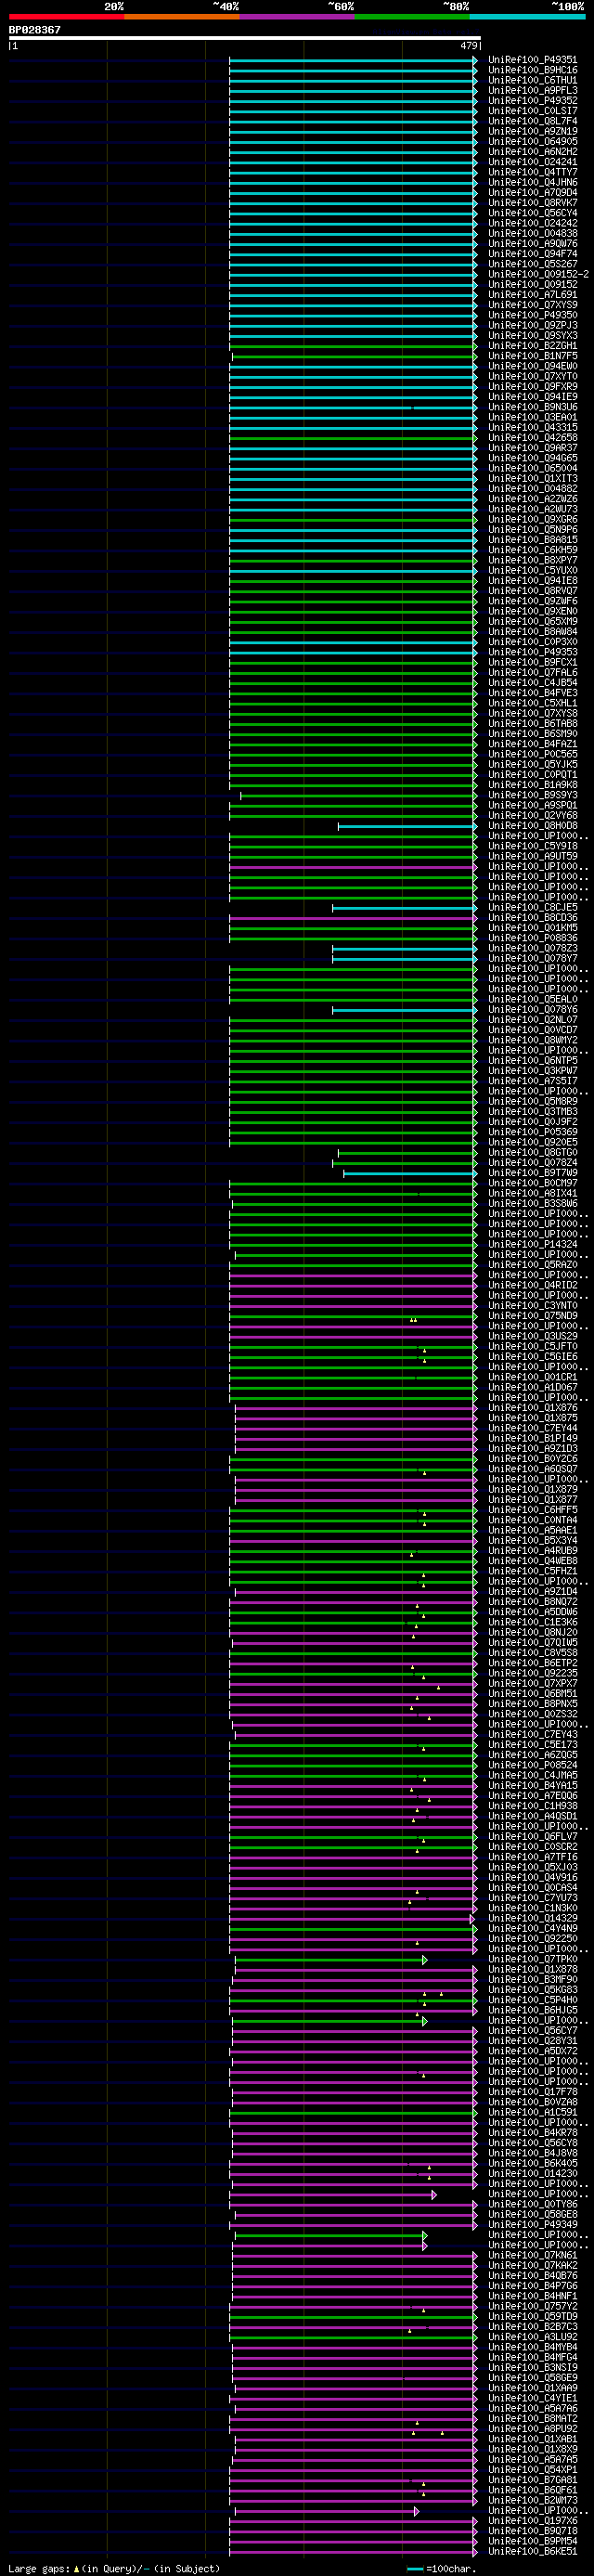Click the orange ~40% identity legend segment
Screen dimensions: 594x2576
click(x=182, y=16)
